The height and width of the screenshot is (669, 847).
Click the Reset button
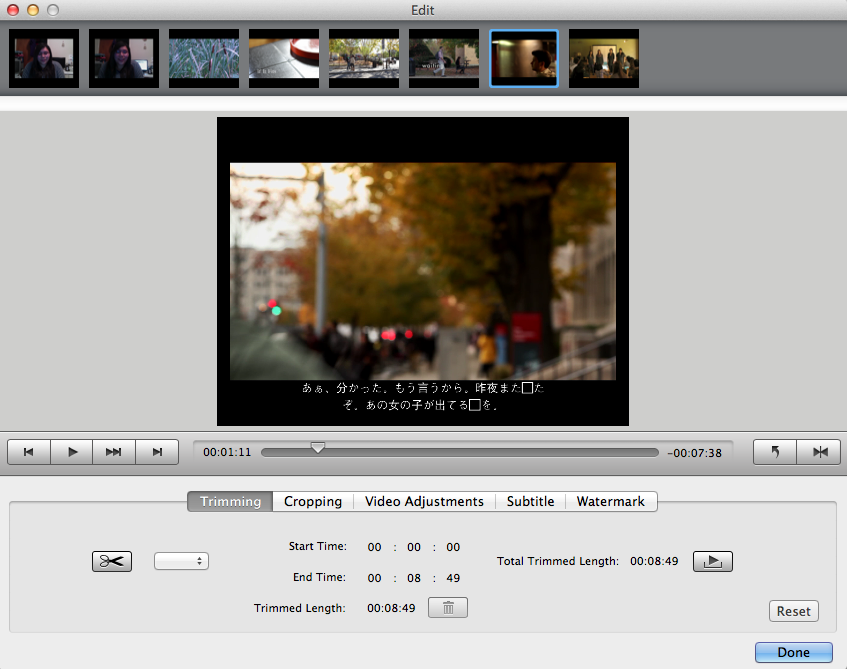[794, 611]
